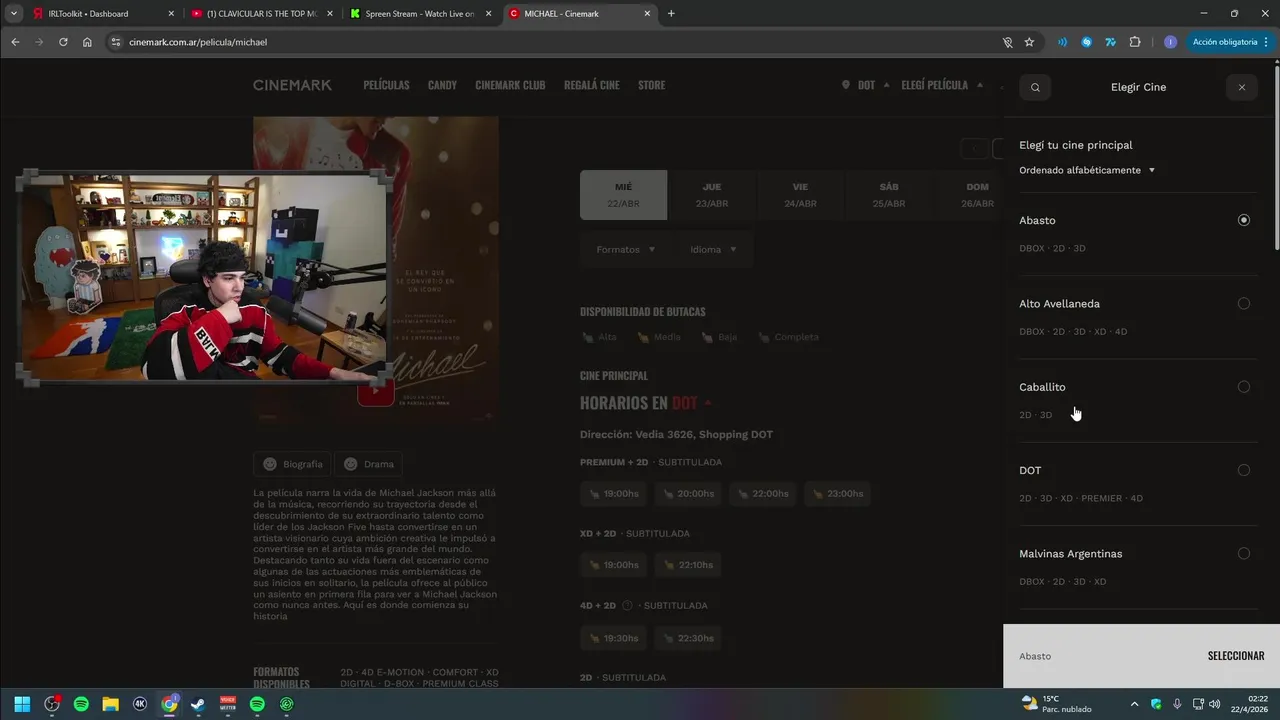Click the browser back arrow
Screen dimensions: 1280x720
coord(15,42)
